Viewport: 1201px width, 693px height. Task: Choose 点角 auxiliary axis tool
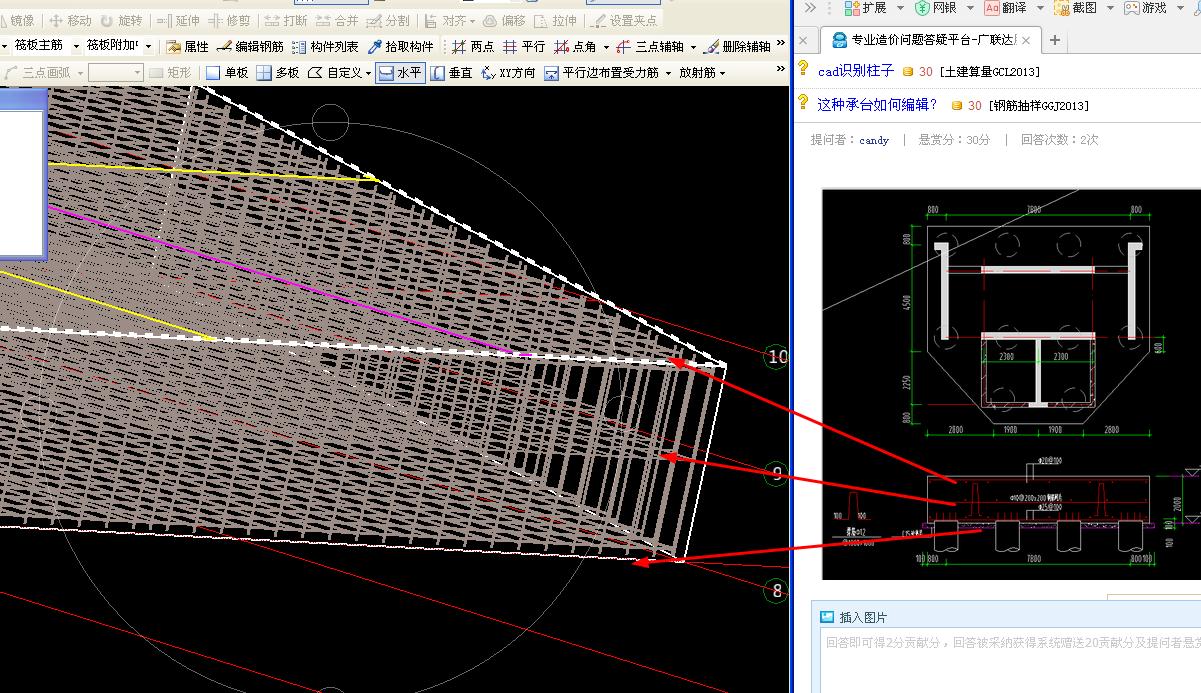tap(575, 46)
